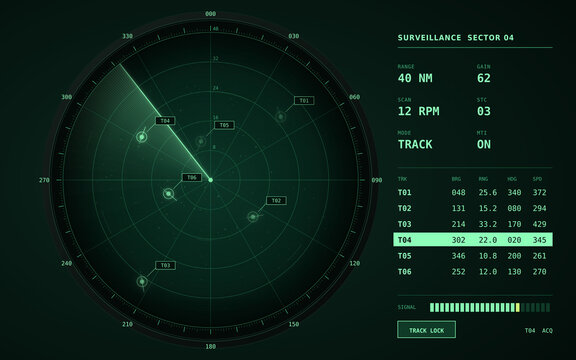This screenshot has width=576, height=360.
Task: Click the T04 ACQ status text
Action: (x=539, y=331)
